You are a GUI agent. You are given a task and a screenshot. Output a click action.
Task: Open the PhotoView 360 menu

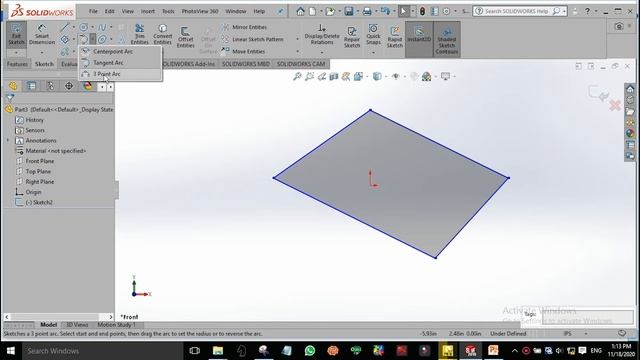(200, 11)
